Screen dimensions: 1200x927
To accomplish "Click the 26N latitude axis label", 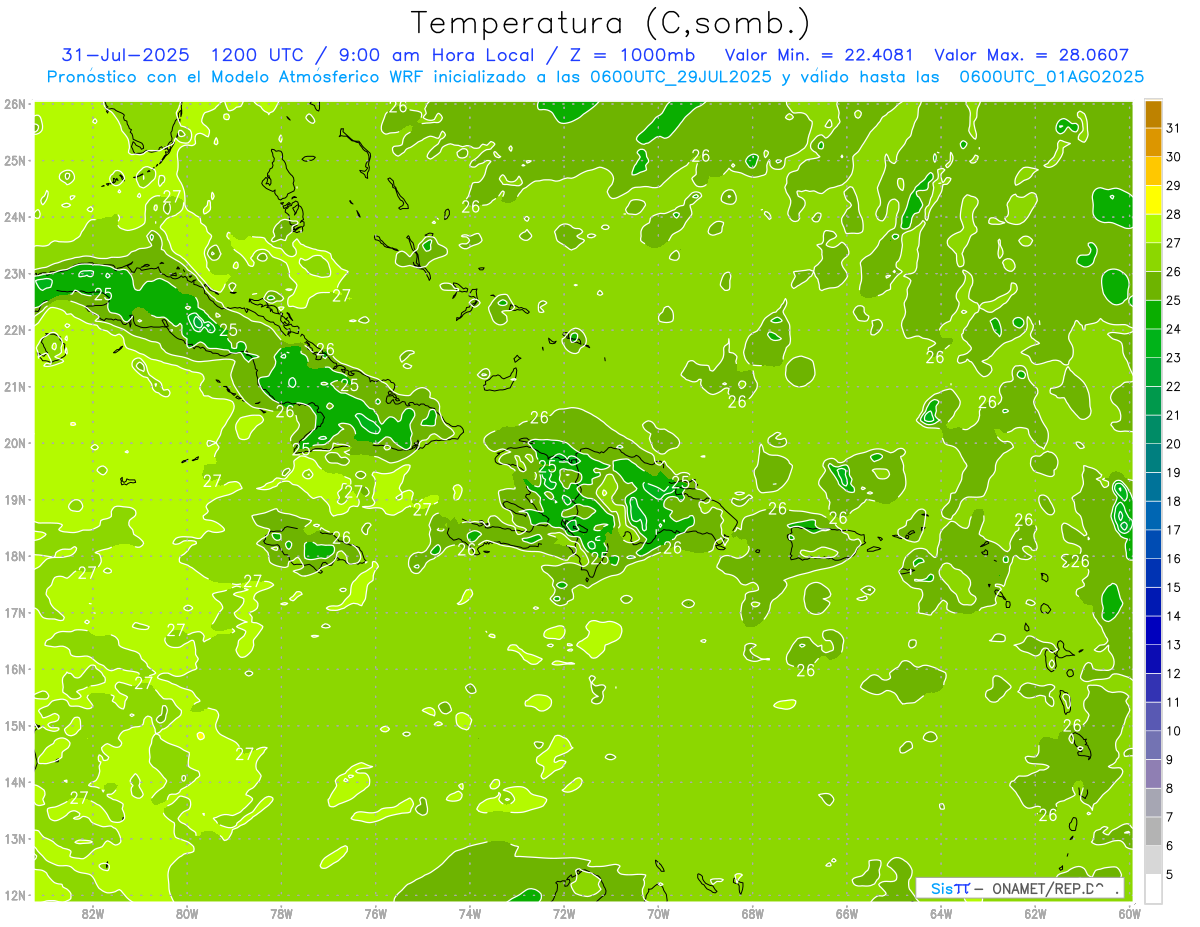I will point(14,104).
